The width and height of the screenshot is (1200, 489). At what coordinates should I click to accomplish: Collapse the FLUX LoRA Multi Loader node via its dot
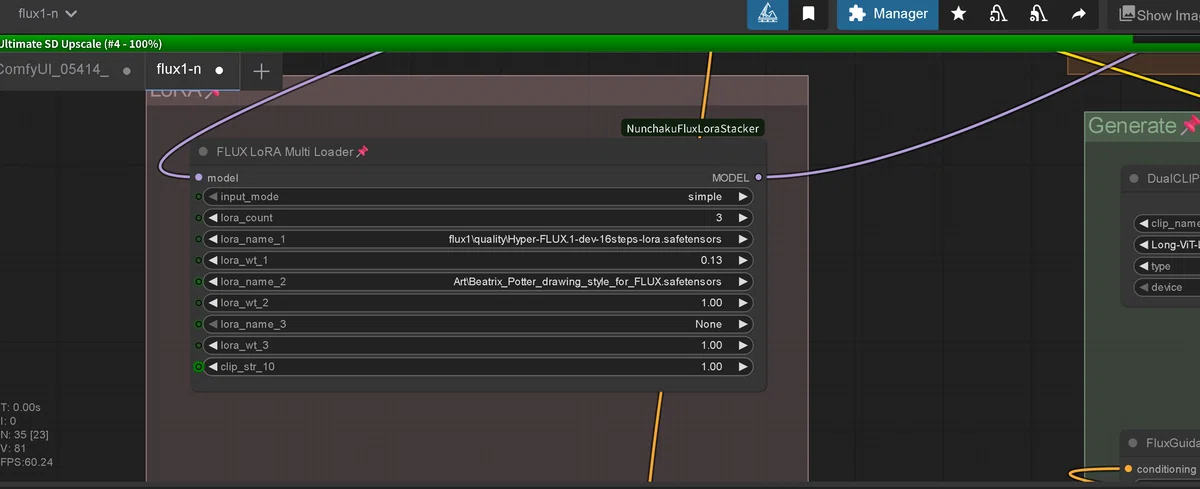click(203, 152)
